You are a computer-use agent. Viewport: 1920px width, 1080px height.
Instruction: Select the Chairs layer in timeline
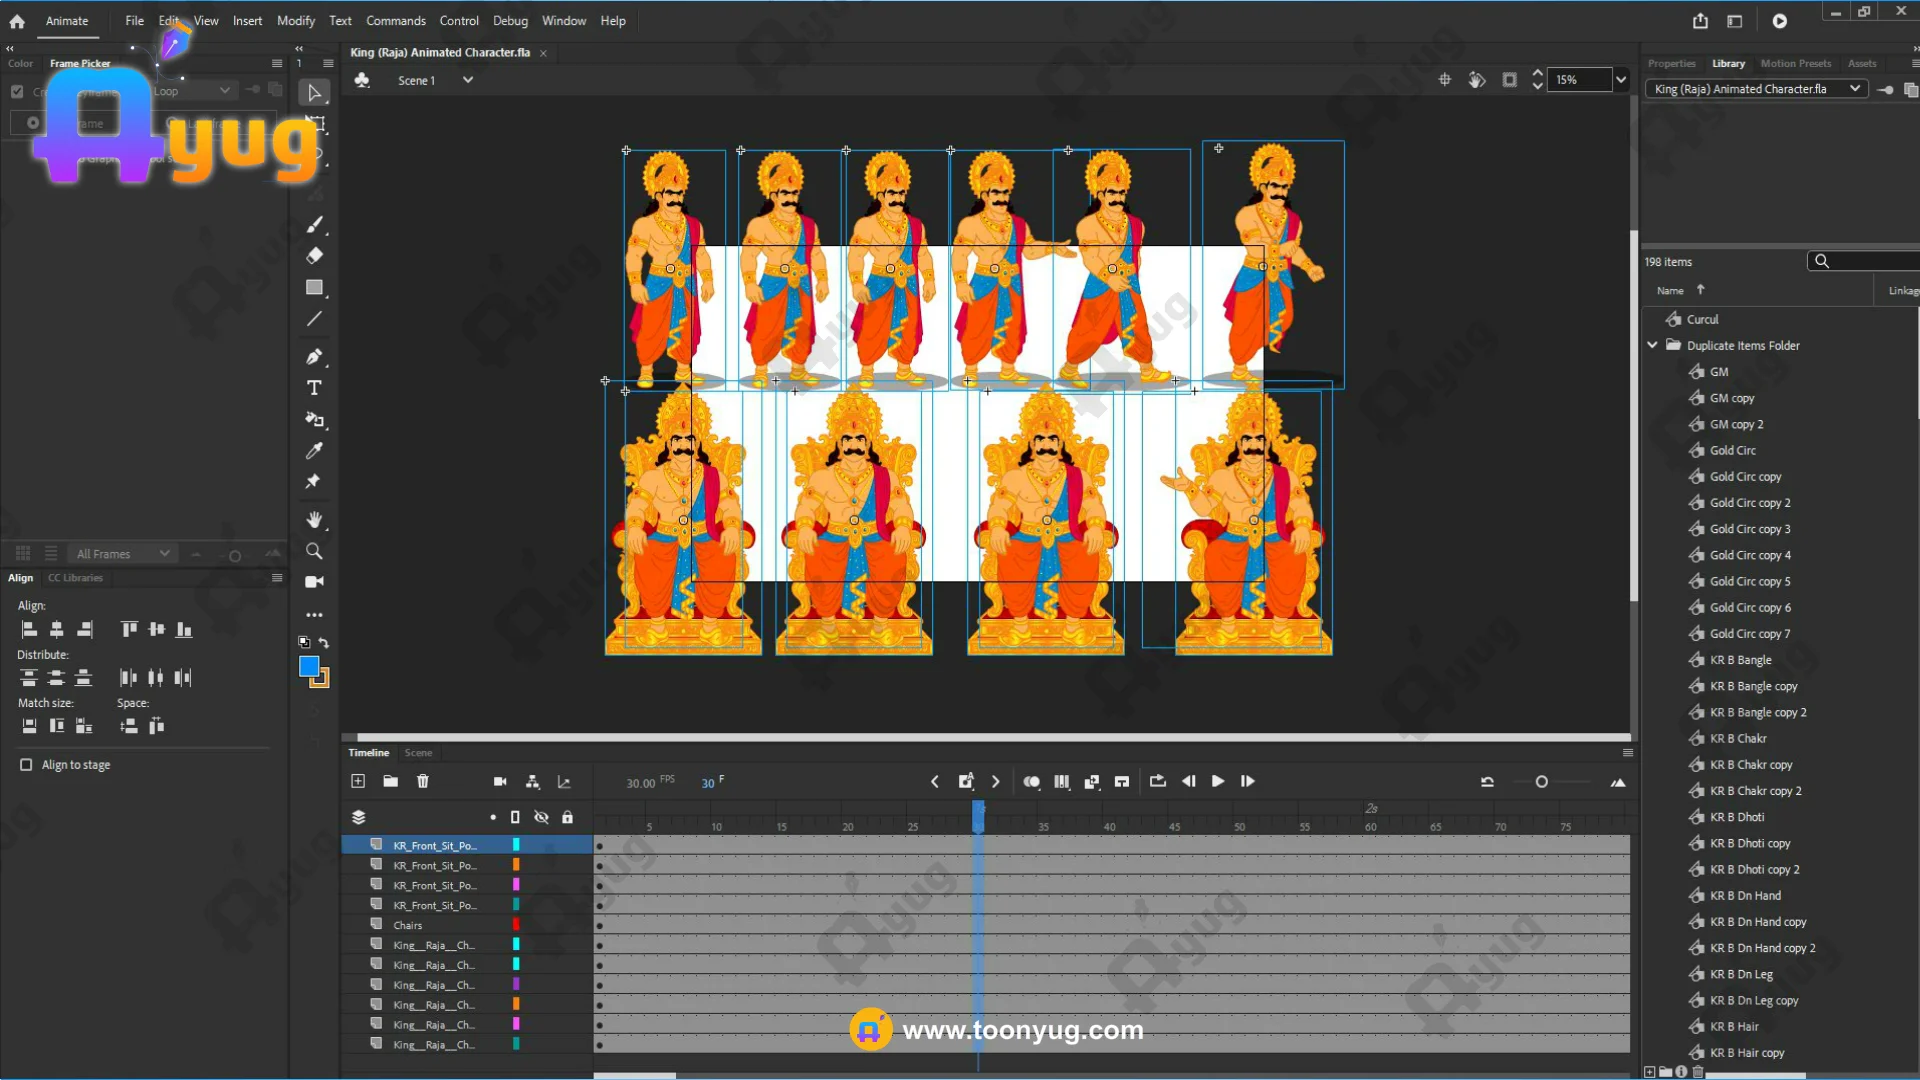(408, 925)
